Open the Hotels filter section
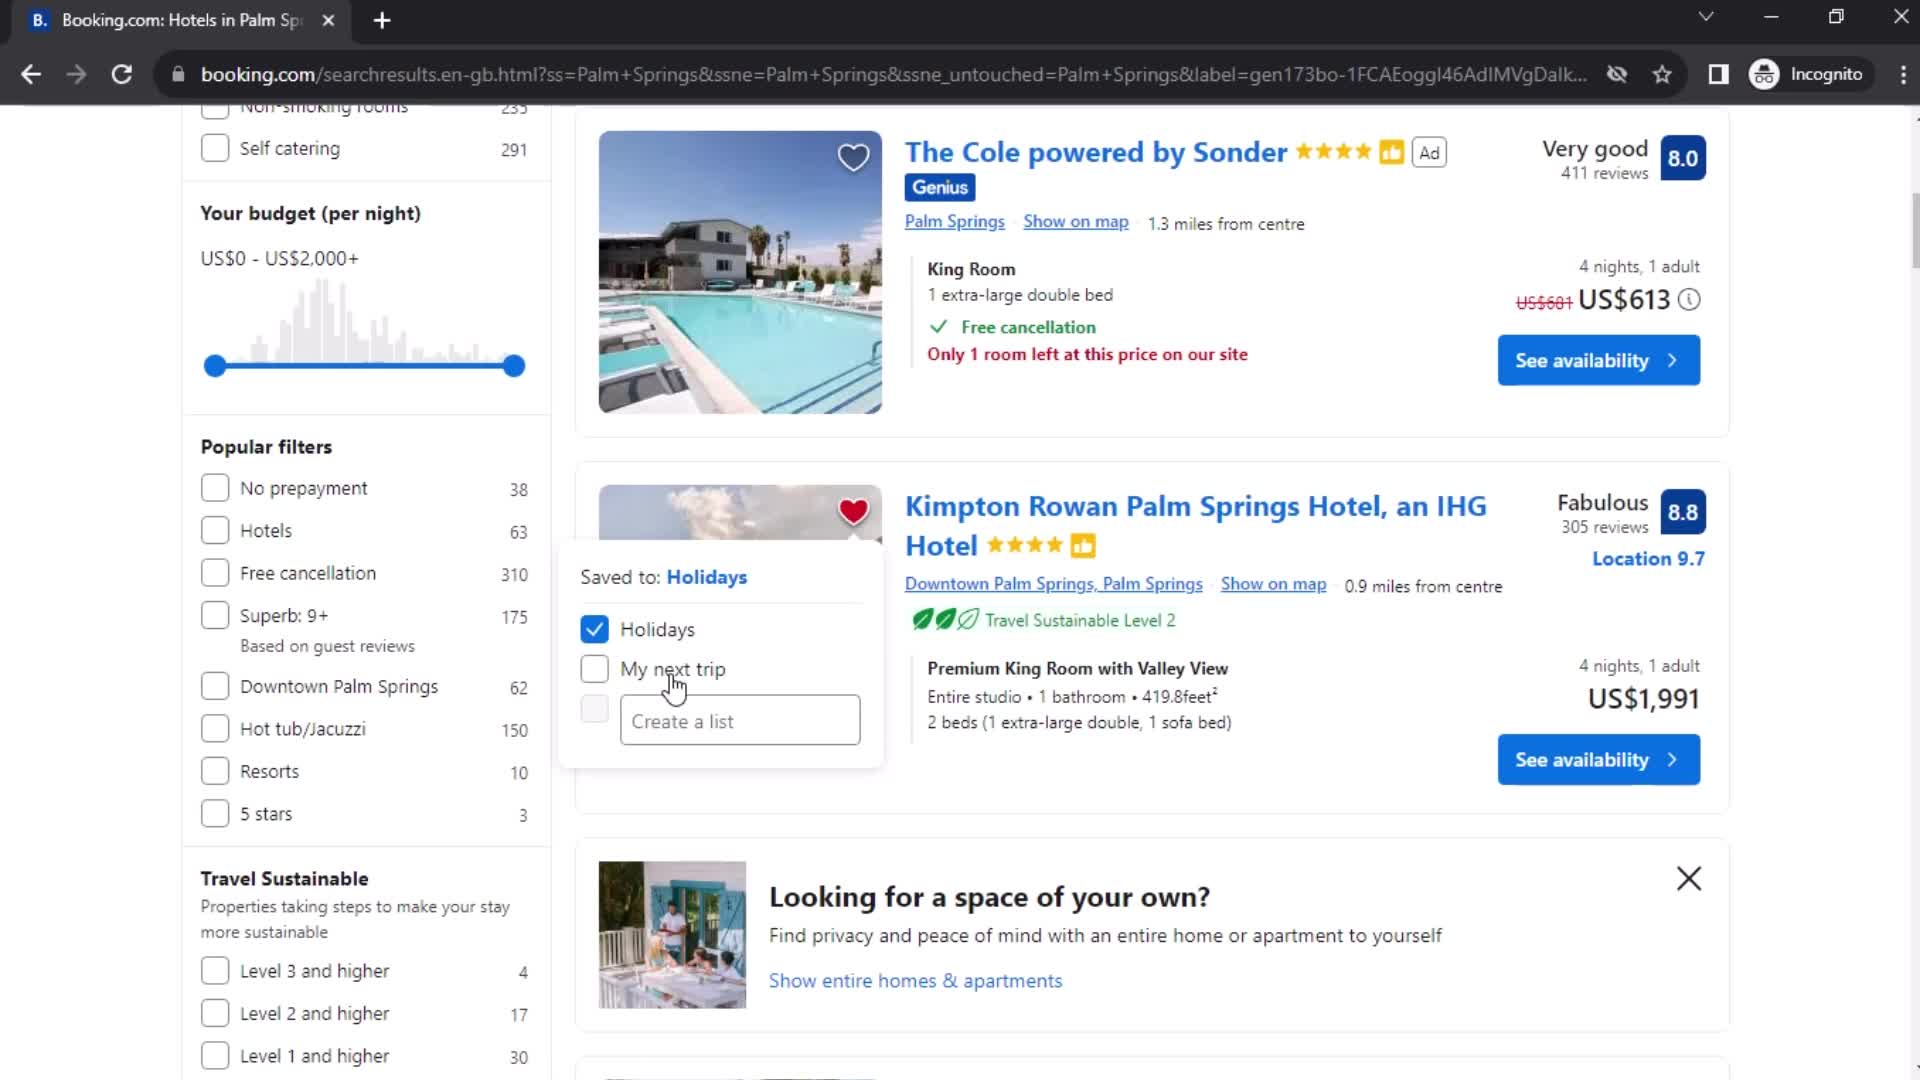Viewport: 1920px width, 1080px height. coord(214,530)
